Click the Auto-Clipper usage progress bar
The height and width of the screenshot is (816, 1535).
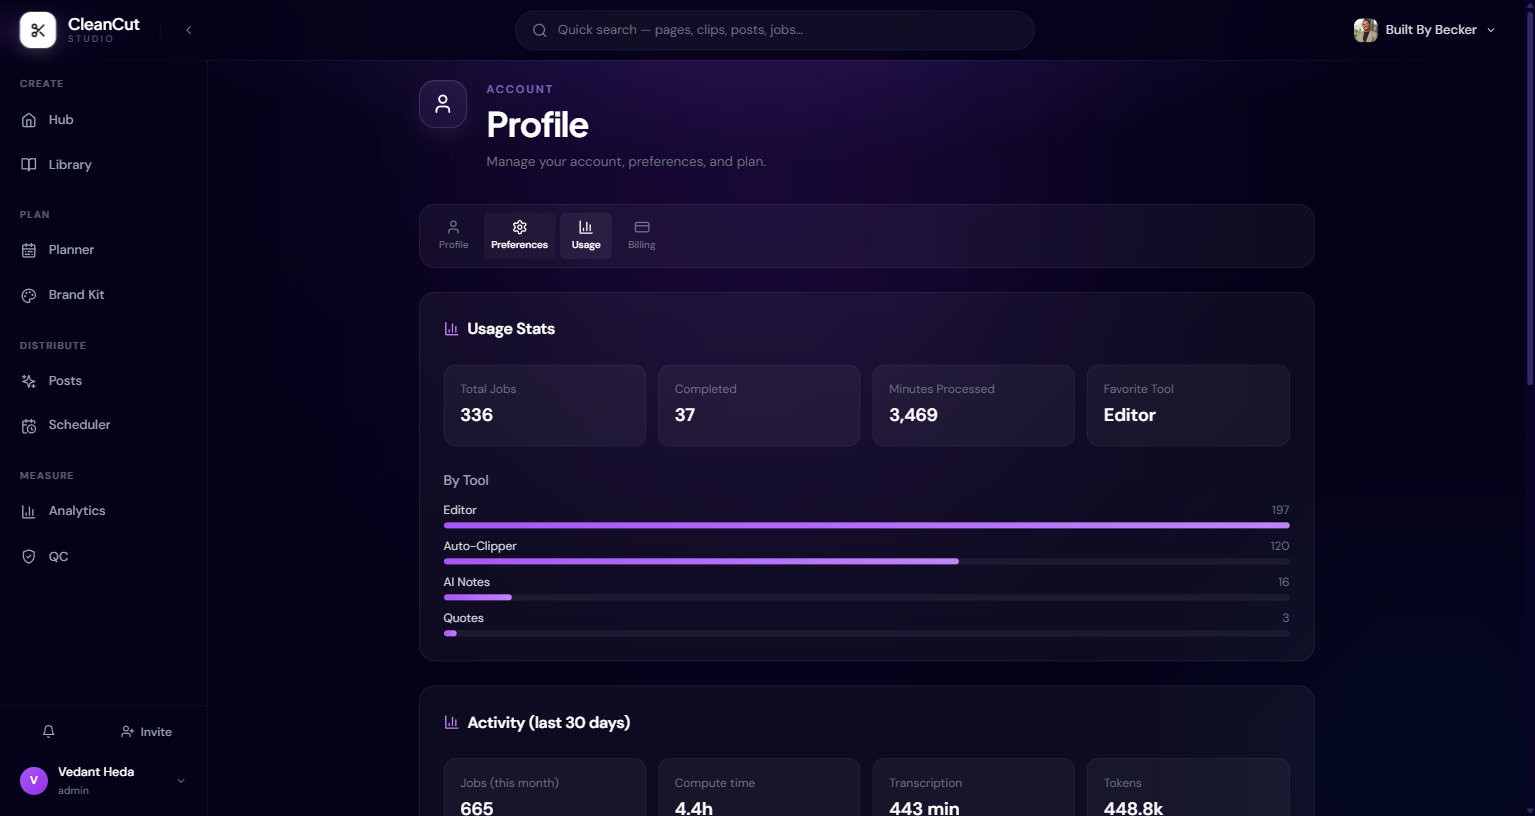[866, 561]
